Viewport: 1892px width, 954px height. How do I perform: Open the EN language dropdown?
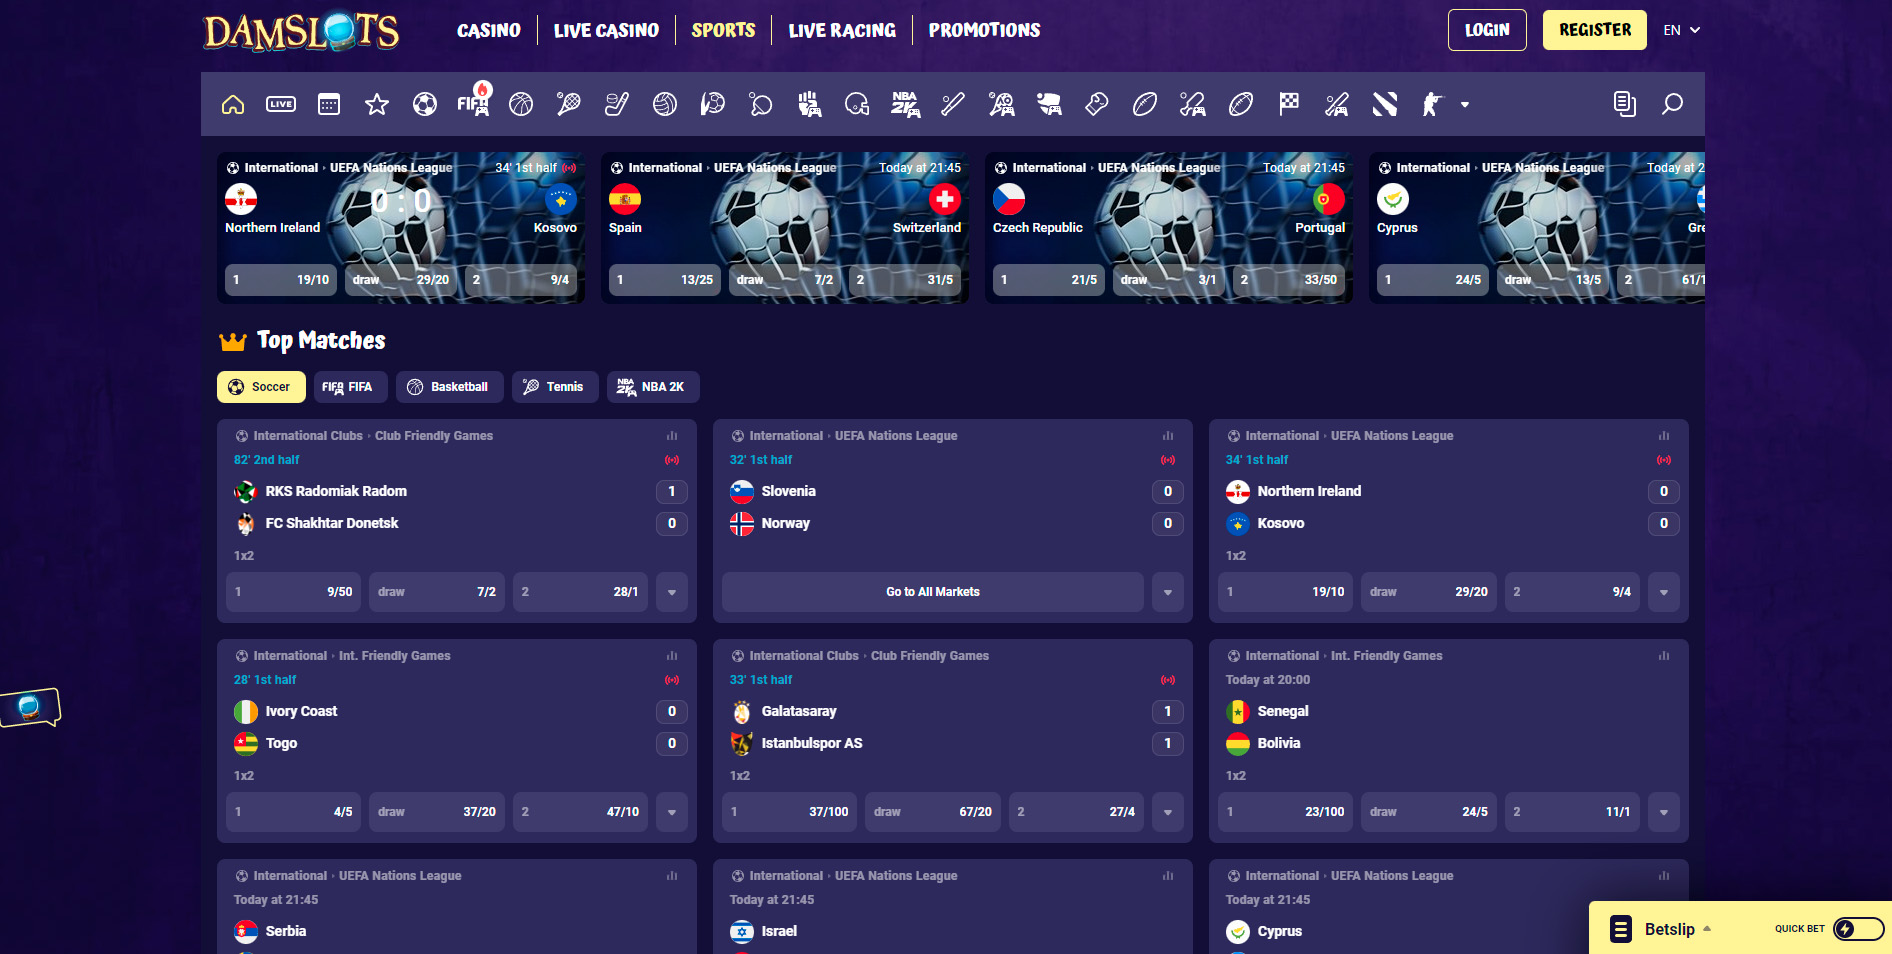(1681, 30)
